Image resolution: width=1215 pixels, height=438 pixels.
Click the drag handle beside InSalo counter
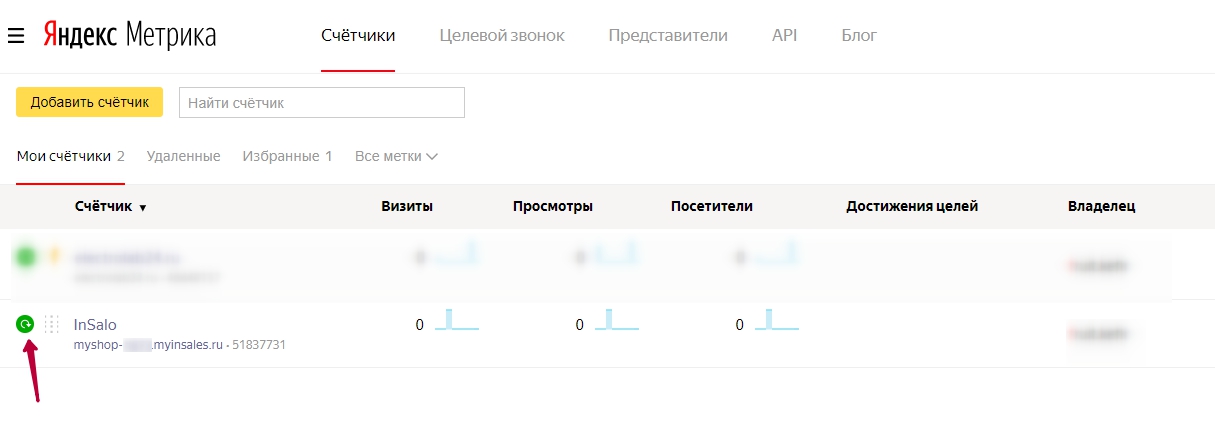click(x=52, y=324)
